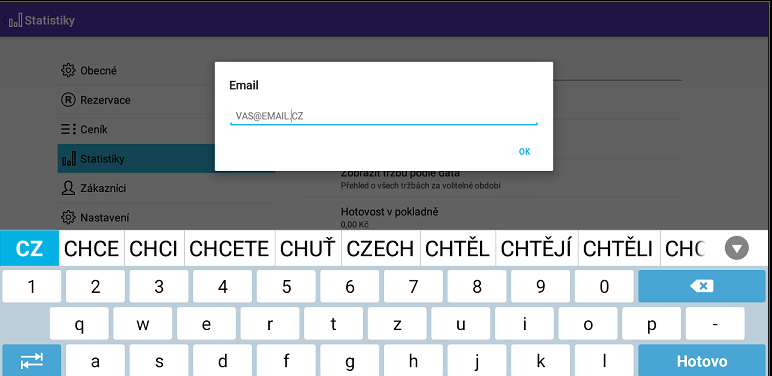Open the Nastavení section
This screenshot has width=772, height=376.
point(166,217)
